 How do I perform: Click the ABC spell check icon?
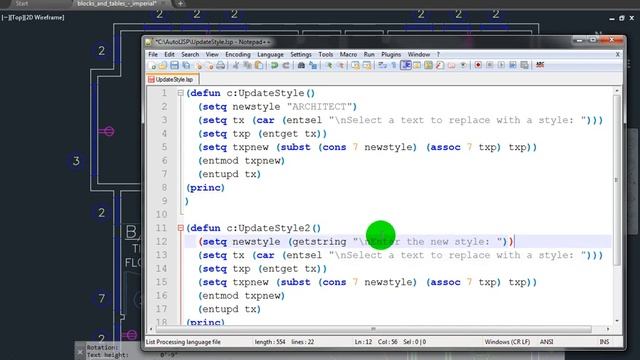(540, 65)
